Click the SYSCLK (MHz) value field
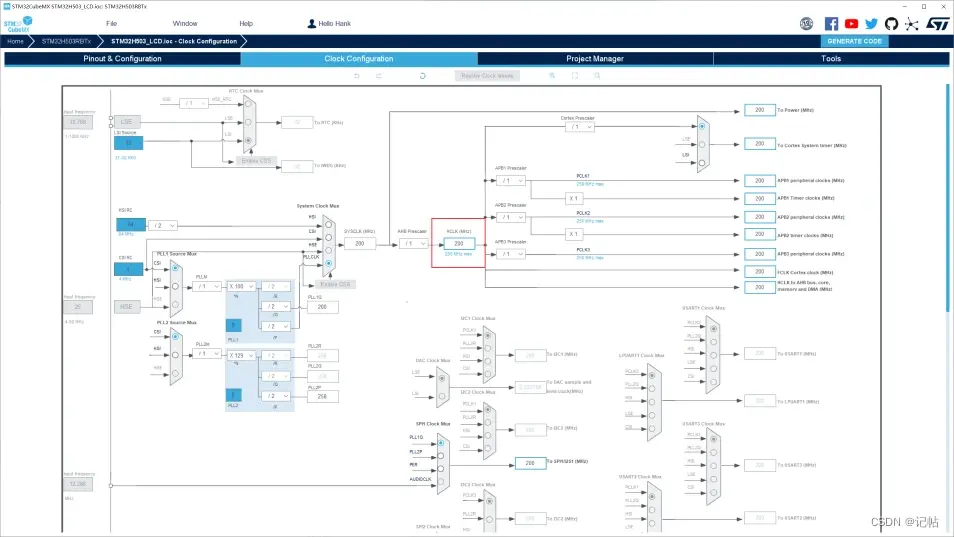 tap(360, 243)
